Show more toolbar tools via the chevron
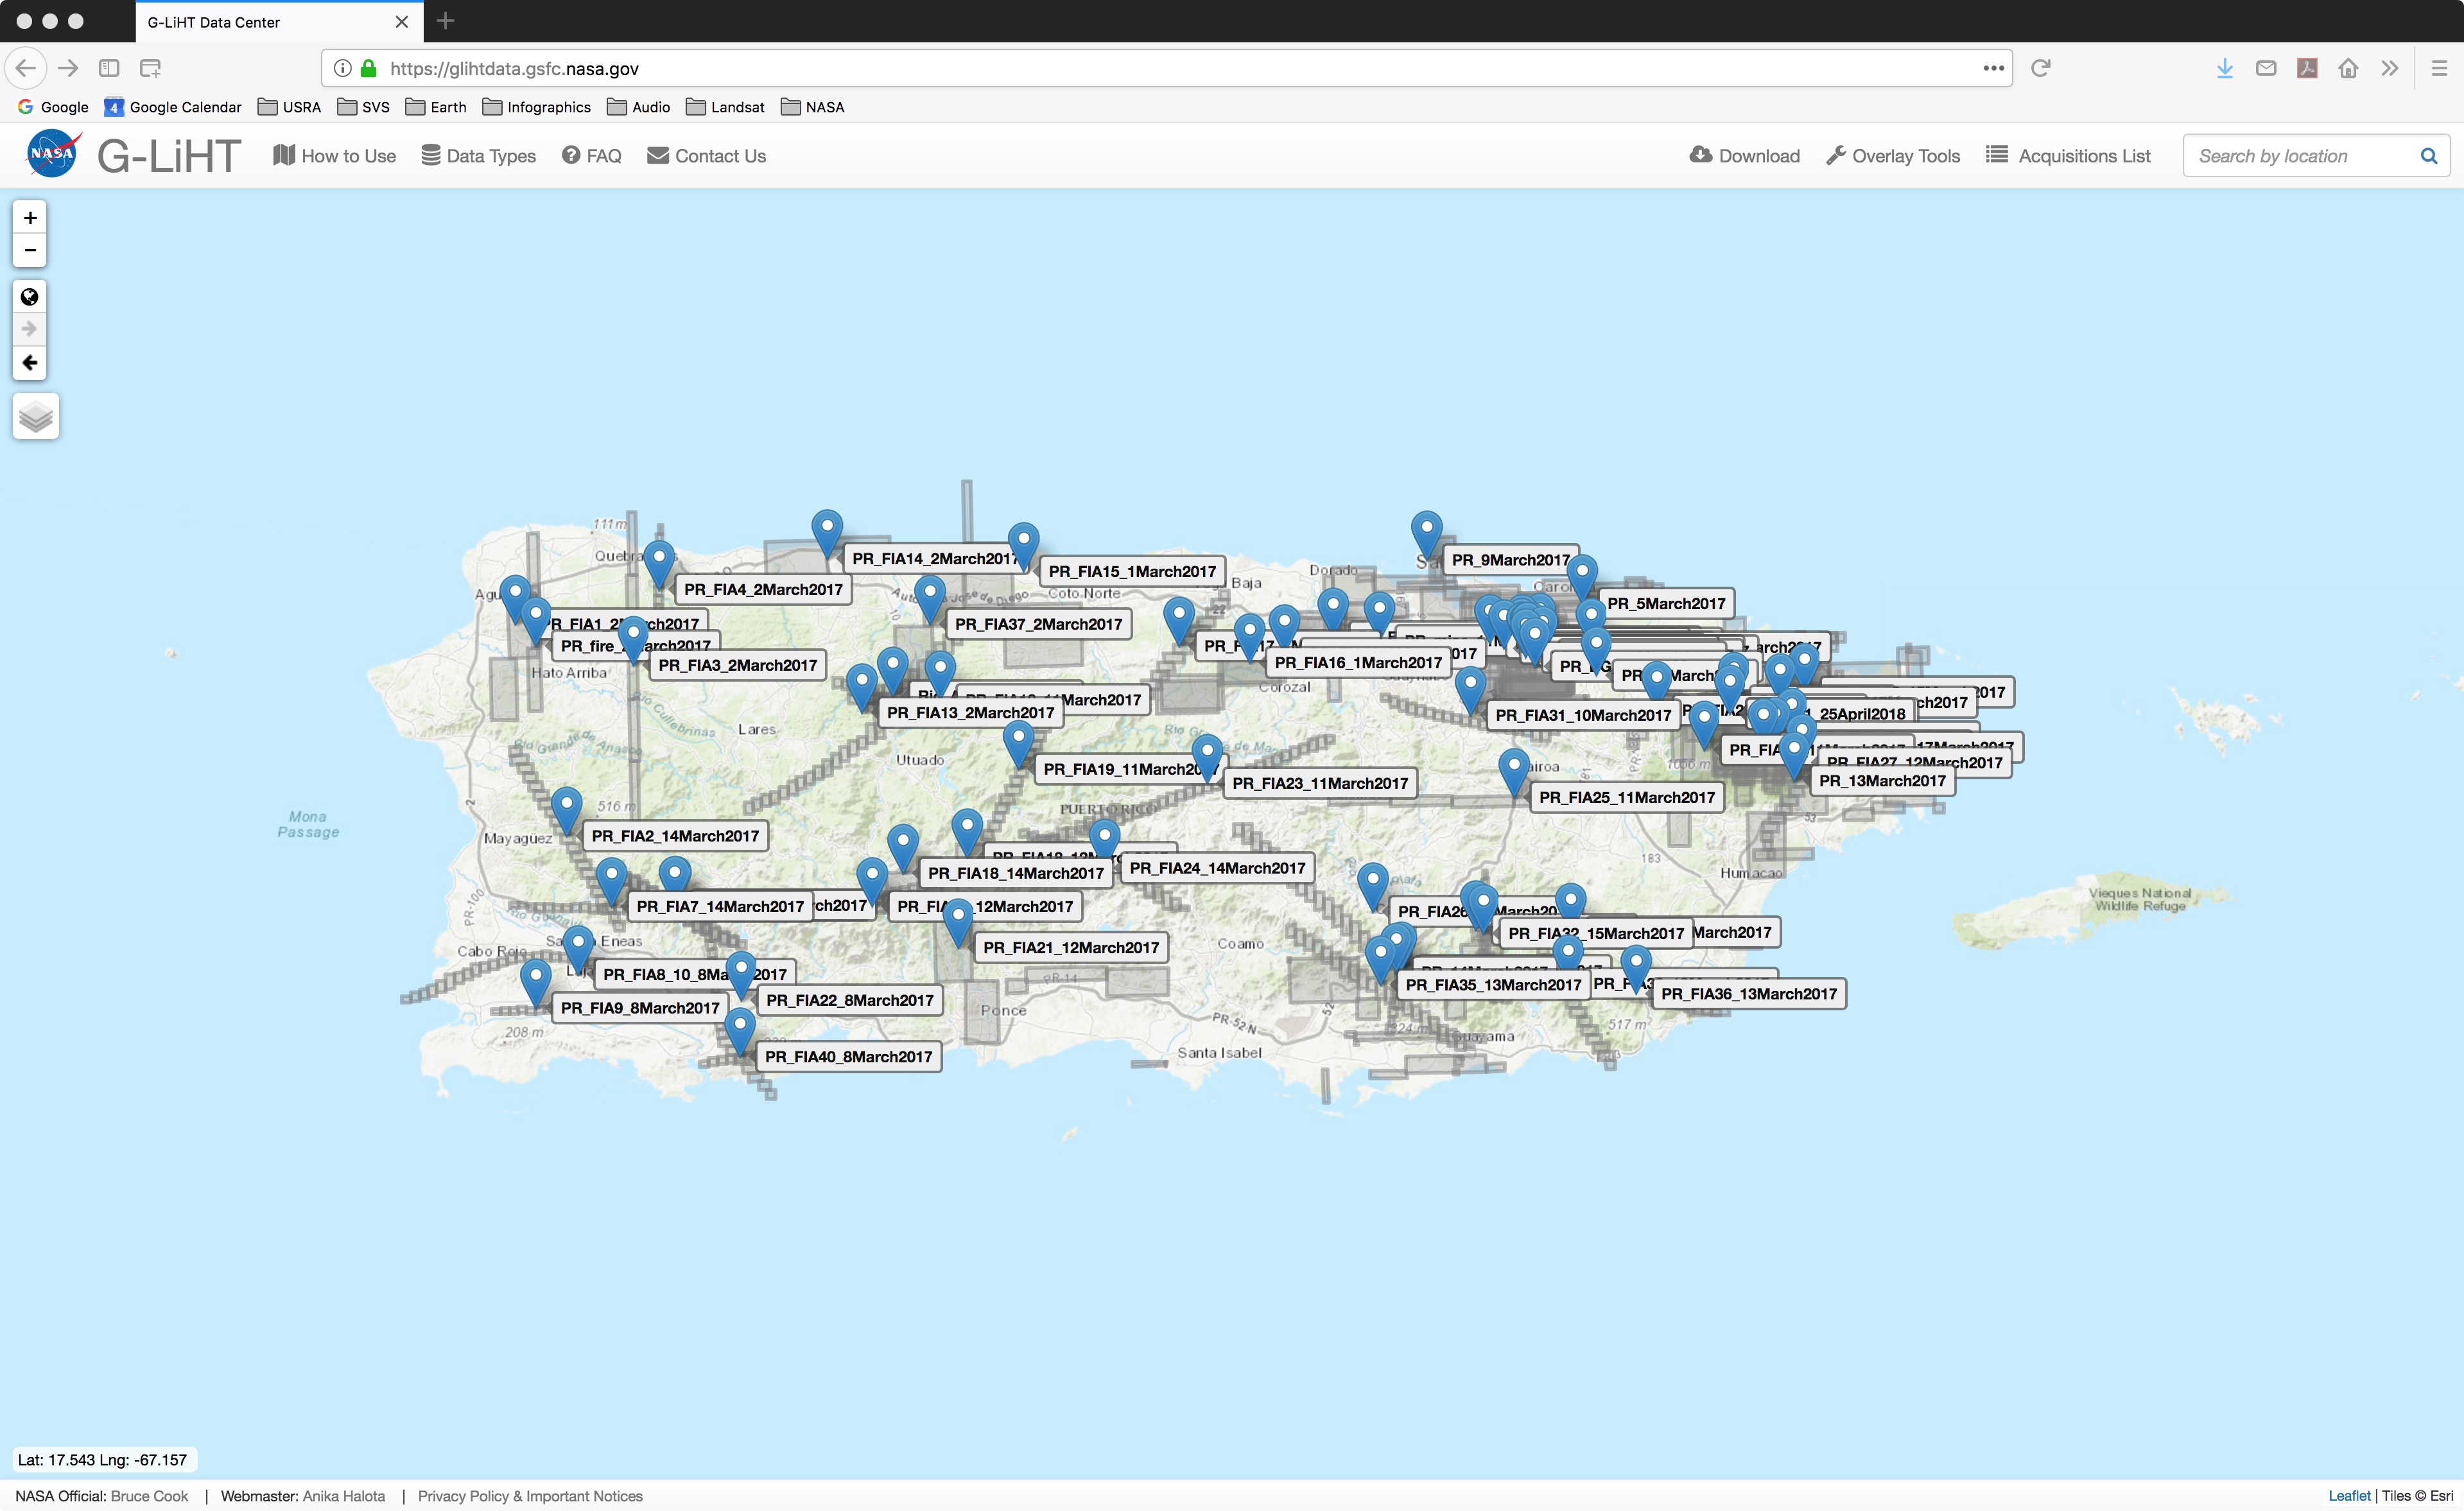This screenshot has width=2464, height=1511. [x=2389, y=68]
